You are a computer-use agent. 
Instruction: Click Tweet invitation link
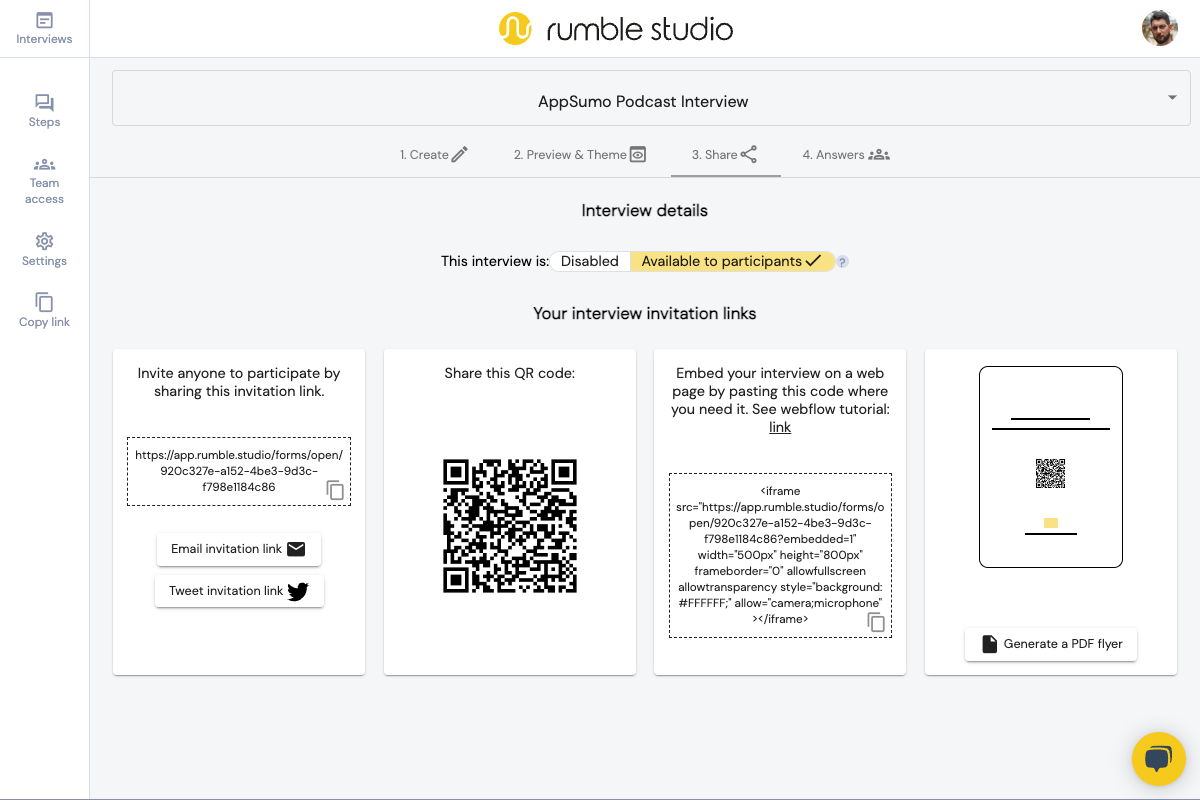(239, 591)
